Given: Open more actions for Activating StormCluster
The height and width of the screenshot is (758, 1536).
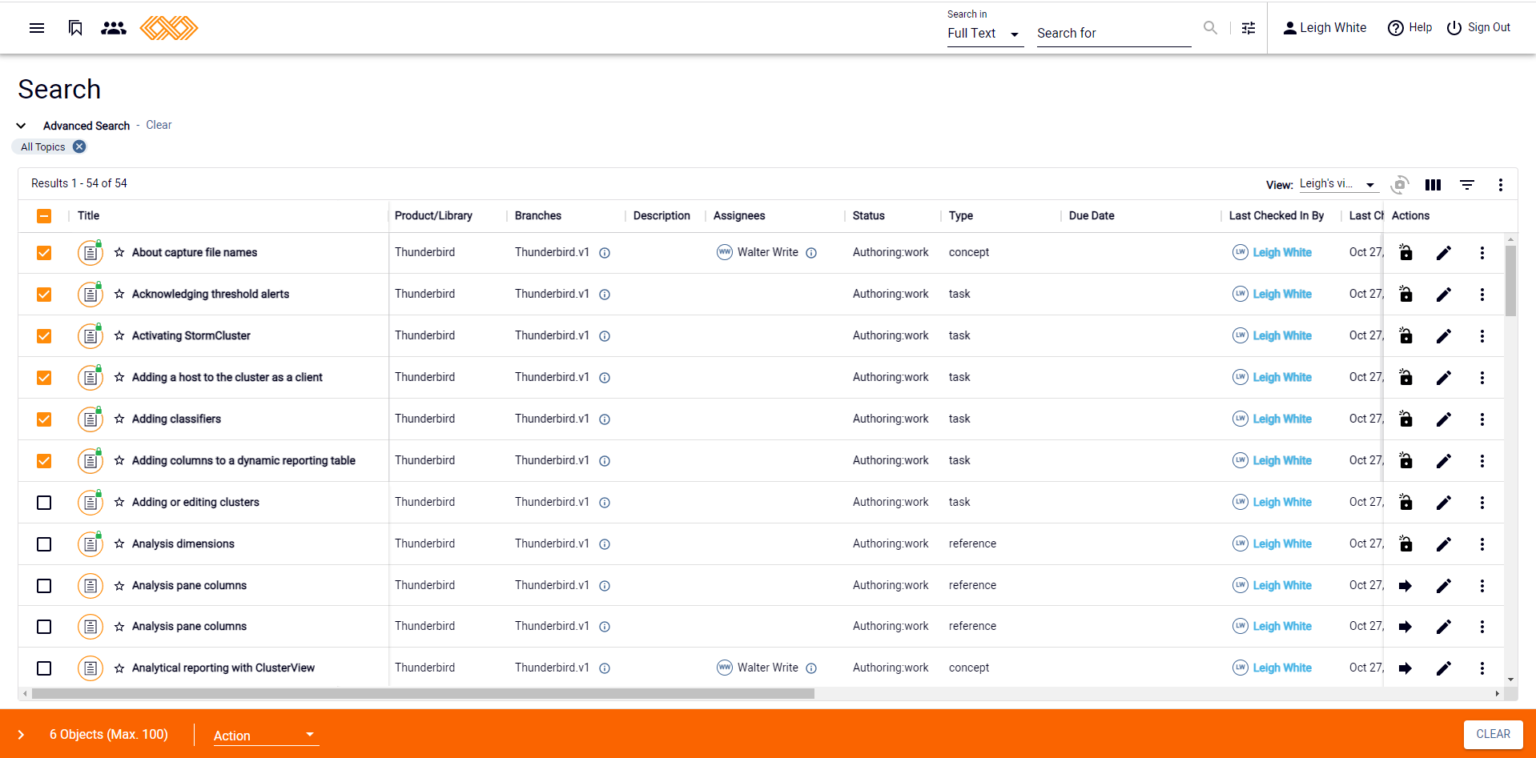Looking at the screenshot, I should click(1482, 336).
